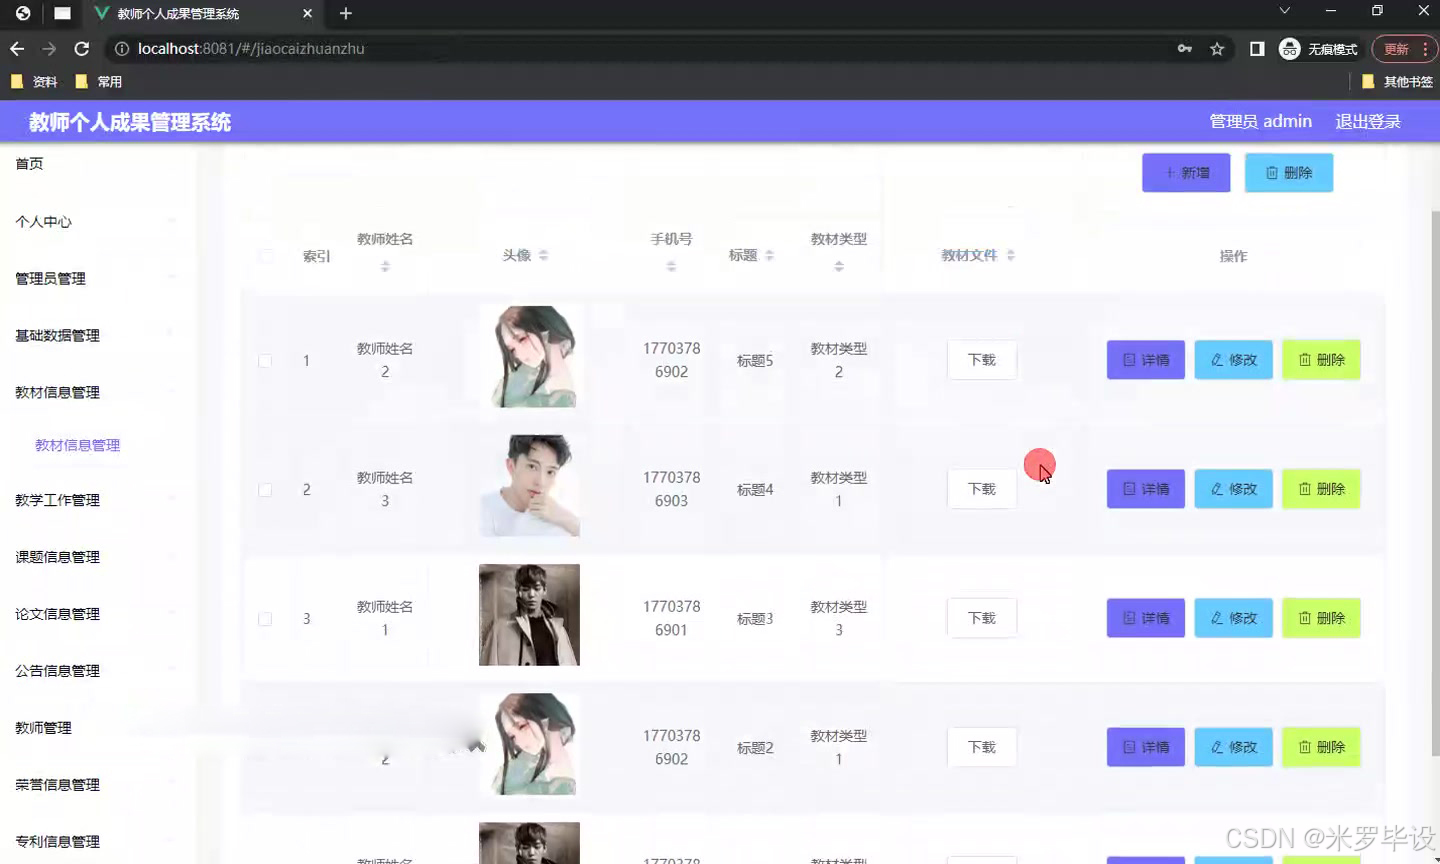Sort by 教材类型 column arrows
Screen dimensions: 1440x864
click(839, 267)
